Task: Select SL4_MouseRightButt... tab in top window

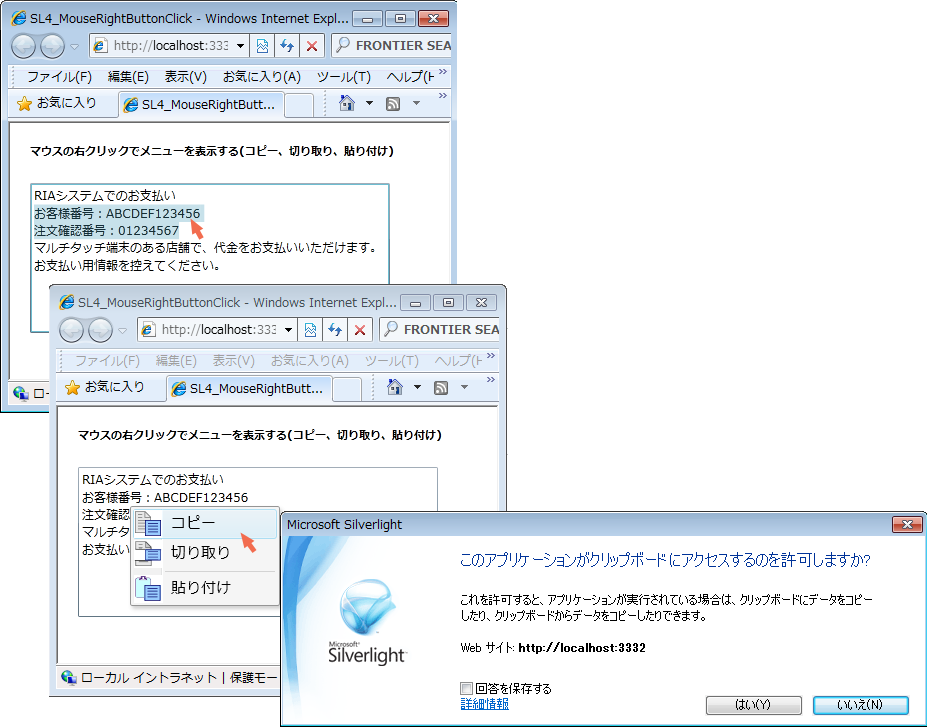Action: coord(201,105)
